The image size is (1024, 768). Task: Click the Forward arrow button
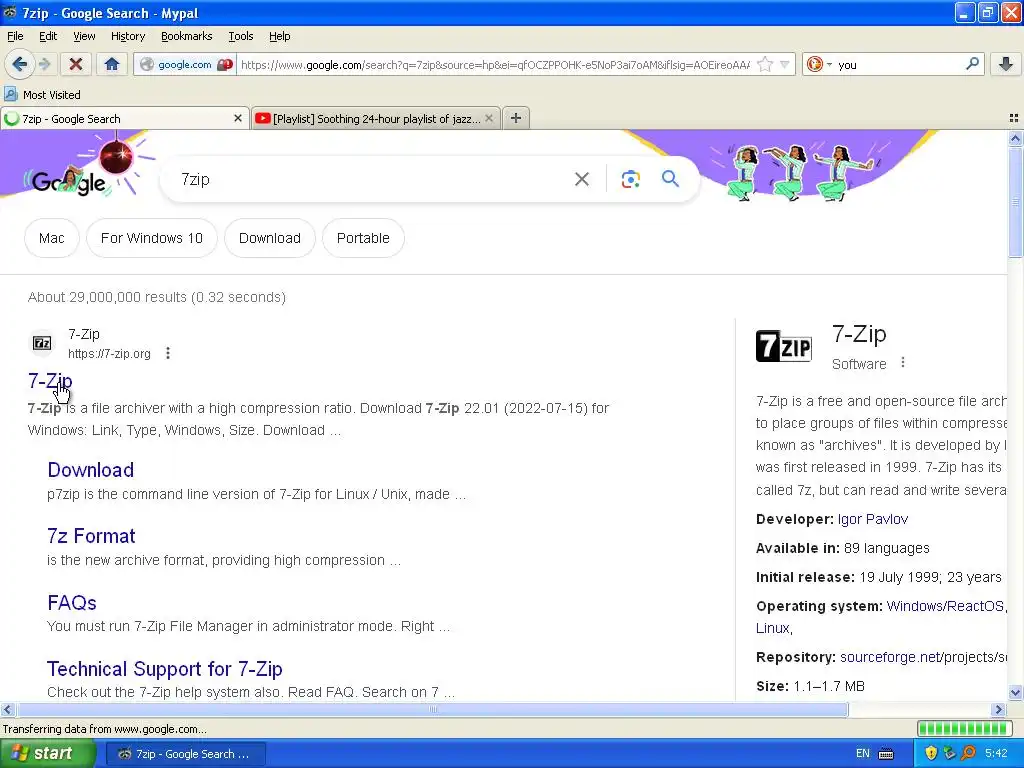(44, 64)
